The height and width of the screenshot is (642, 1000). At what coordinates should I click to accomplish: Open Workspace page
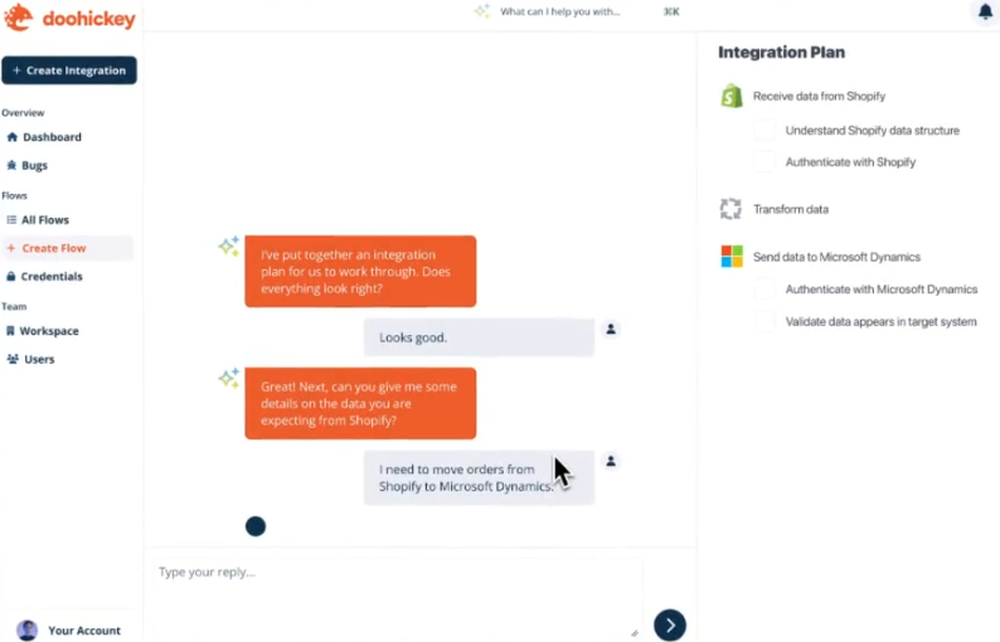click(x=68, y=331)
